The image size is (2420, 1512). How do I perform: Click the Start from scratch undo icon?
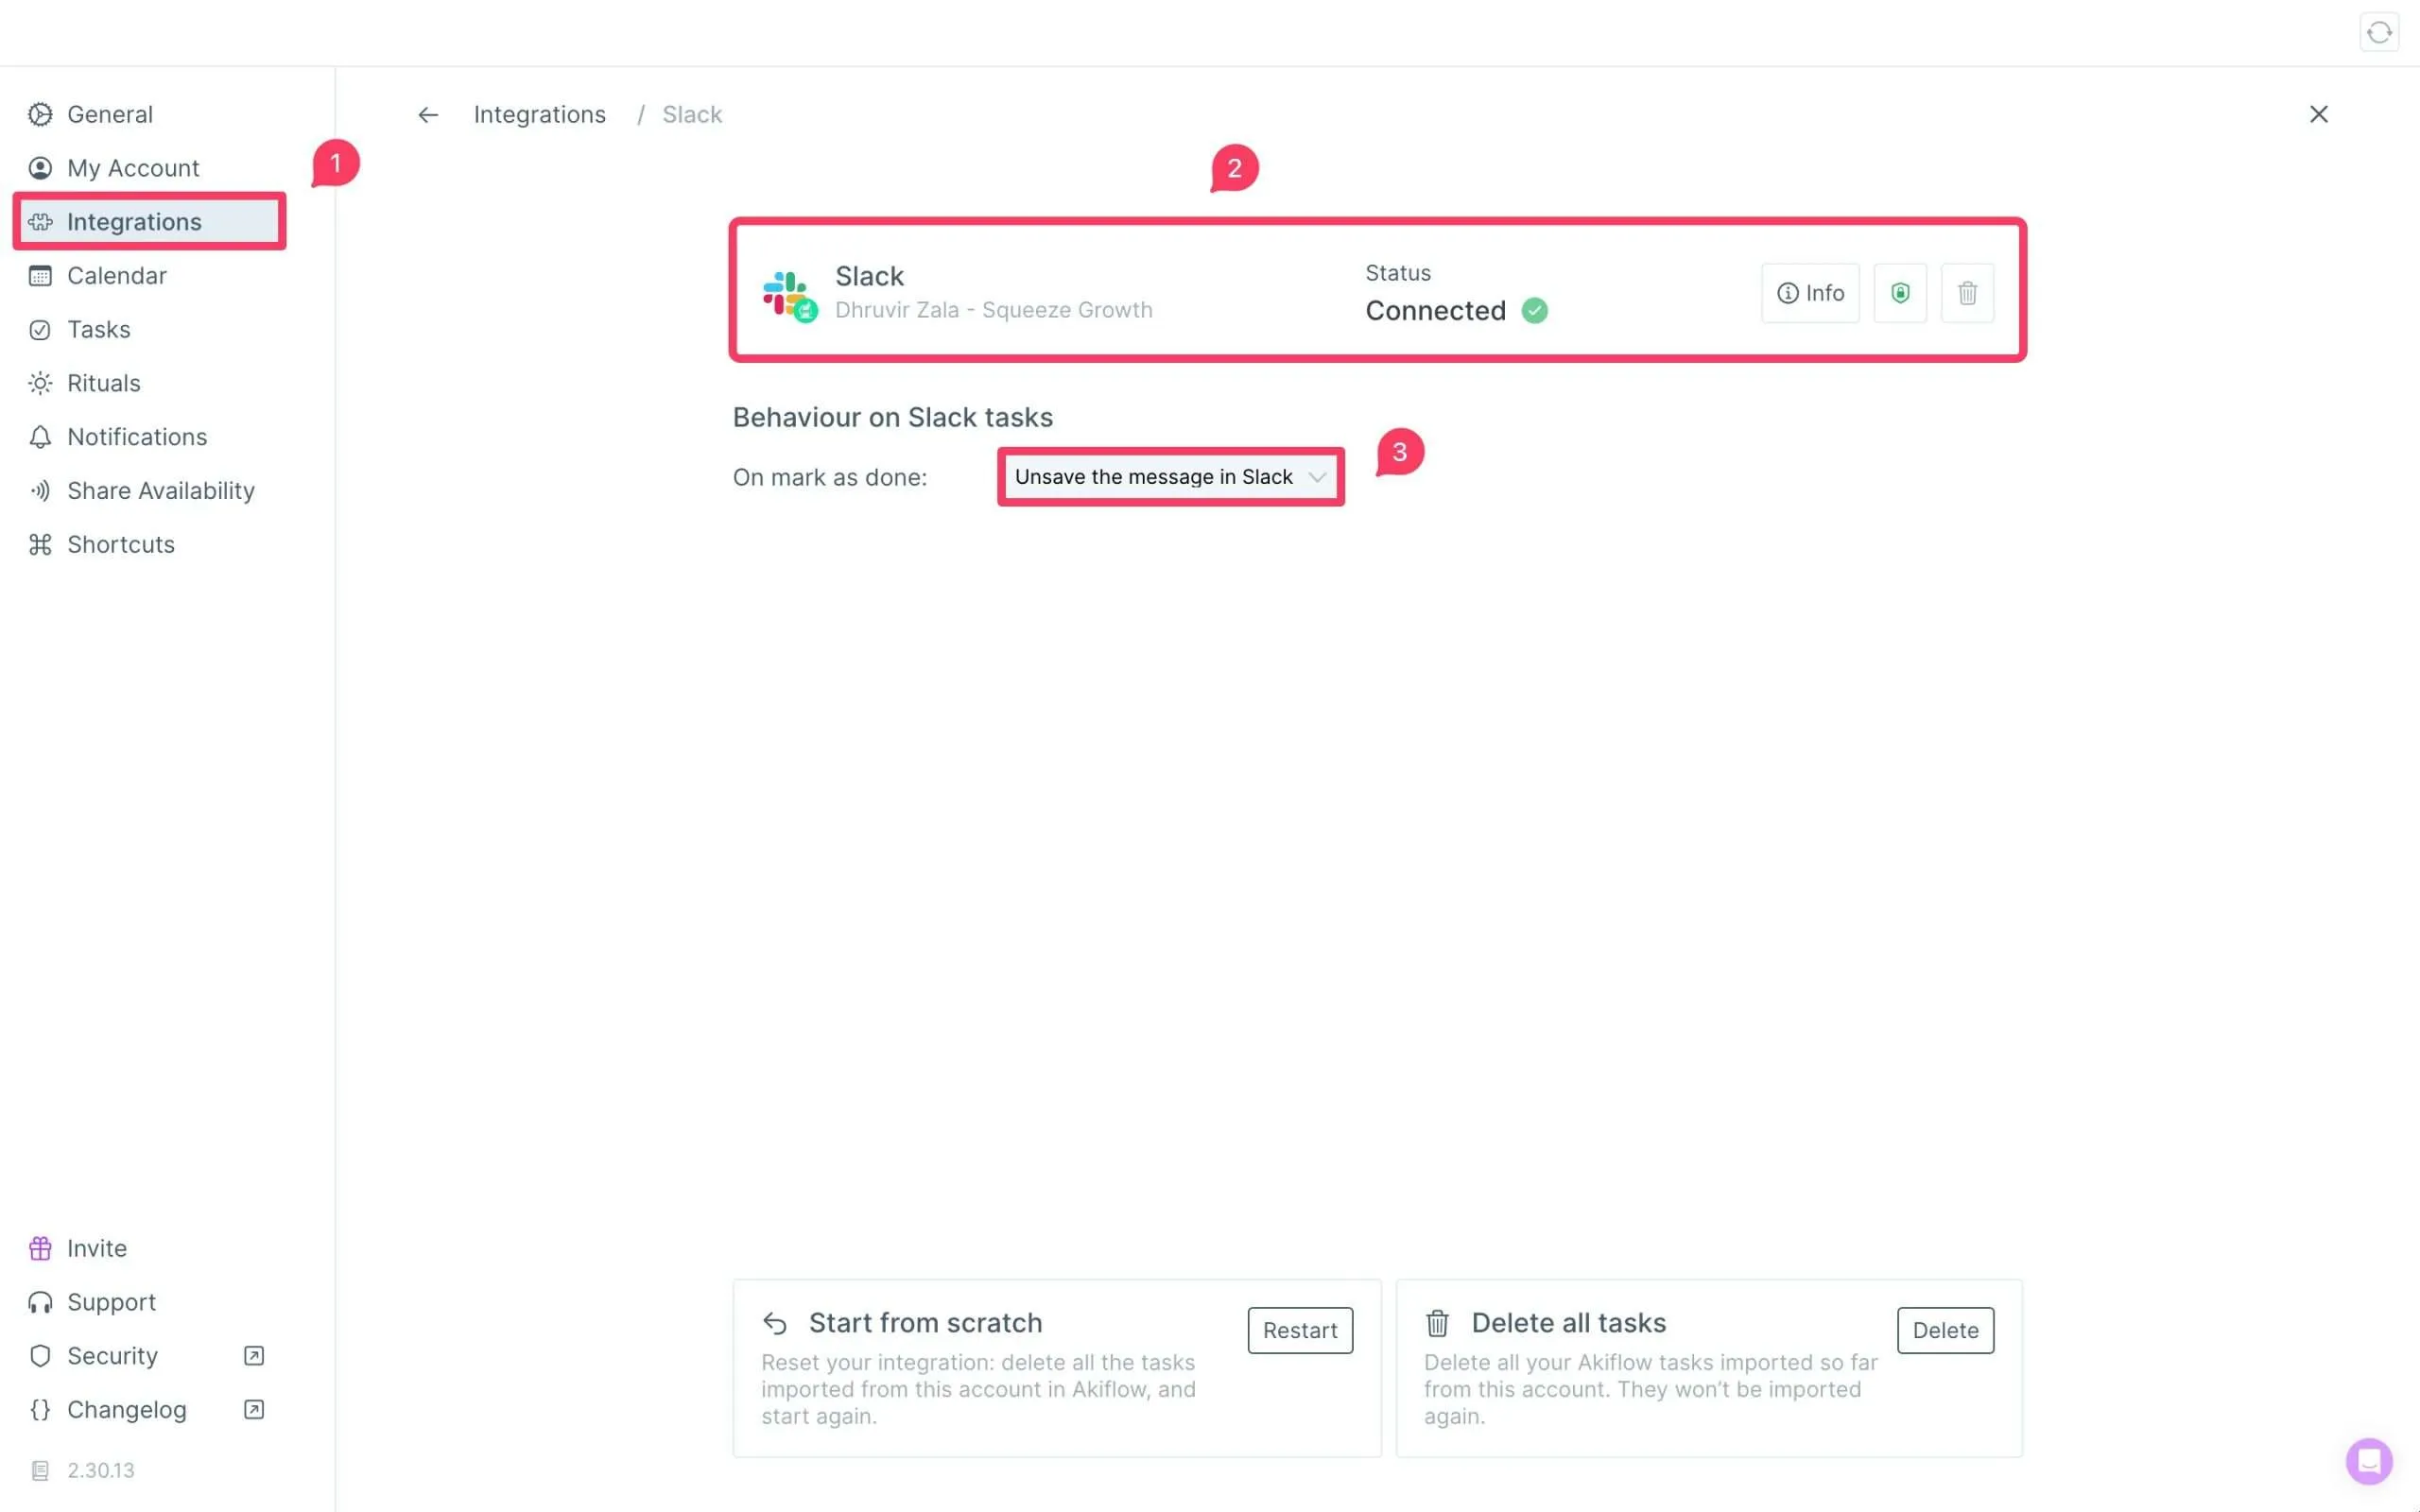click(775, 1324)
